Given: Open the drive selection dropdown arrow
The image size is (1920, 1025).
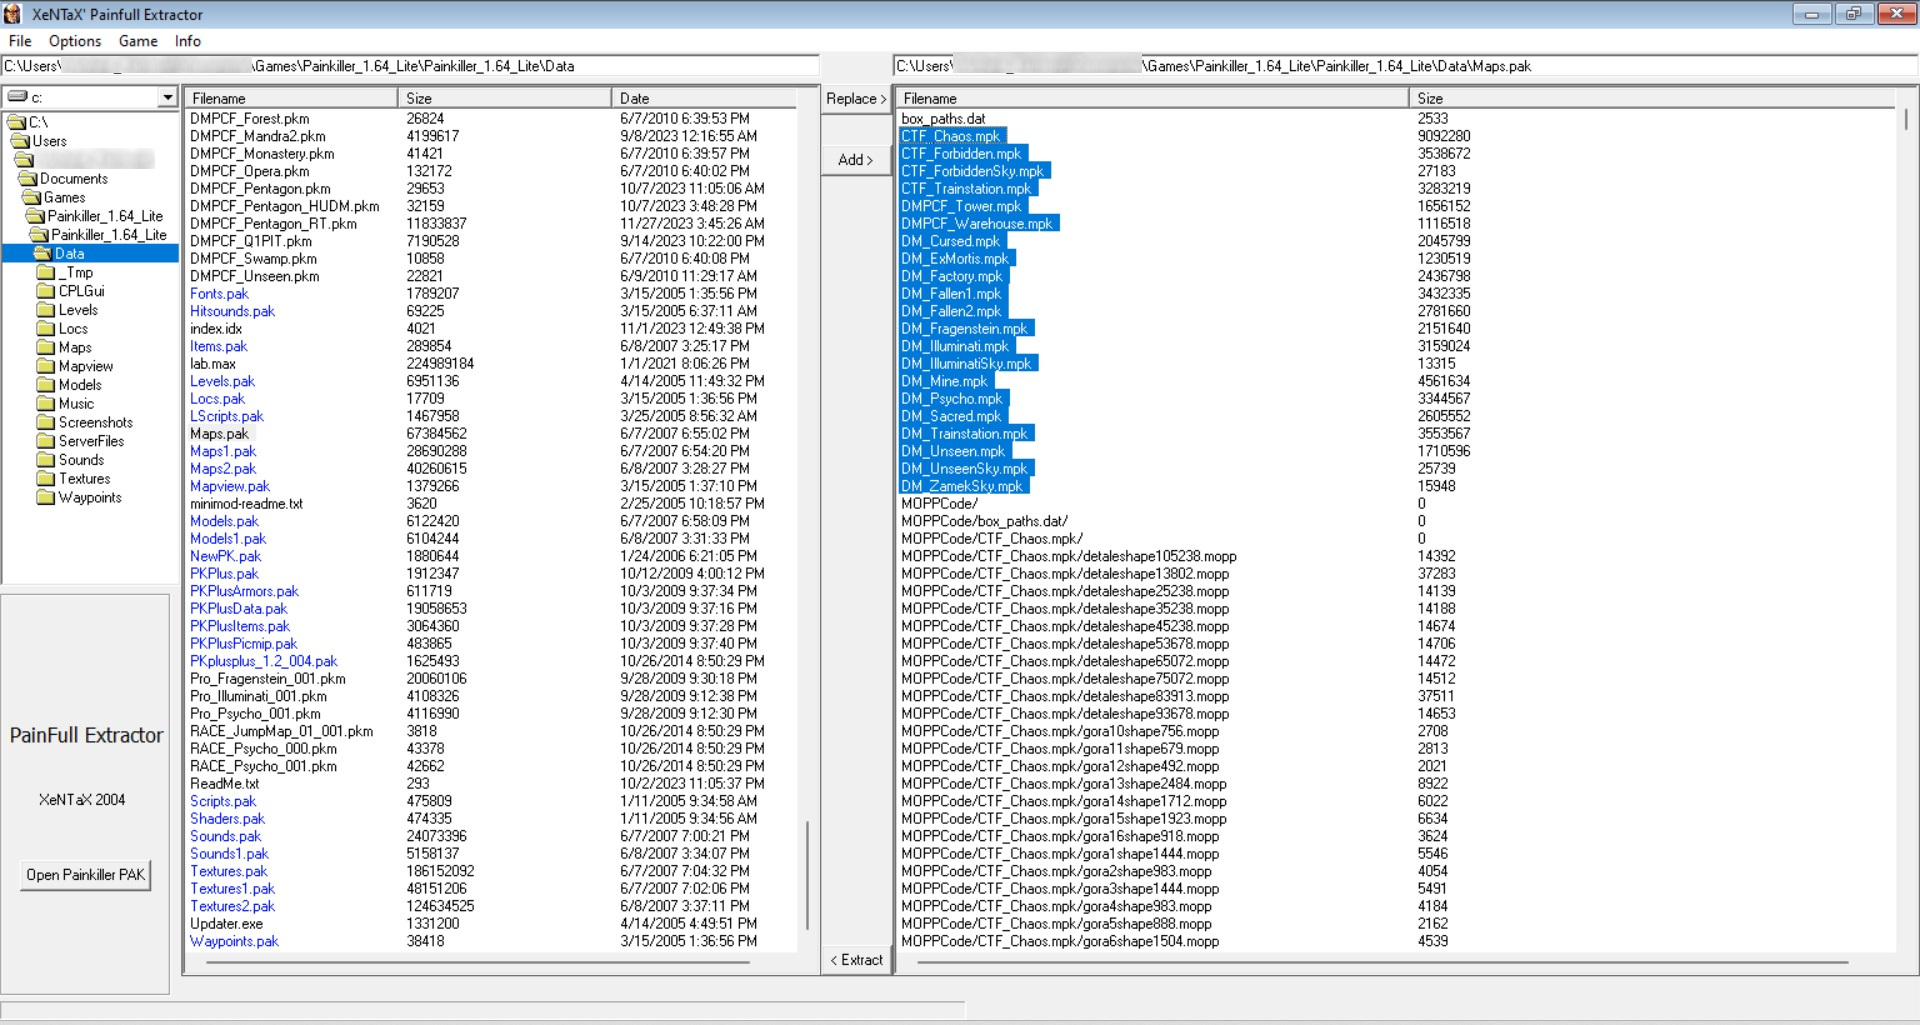Looking at the screenshot, I should tap(168, 97).
